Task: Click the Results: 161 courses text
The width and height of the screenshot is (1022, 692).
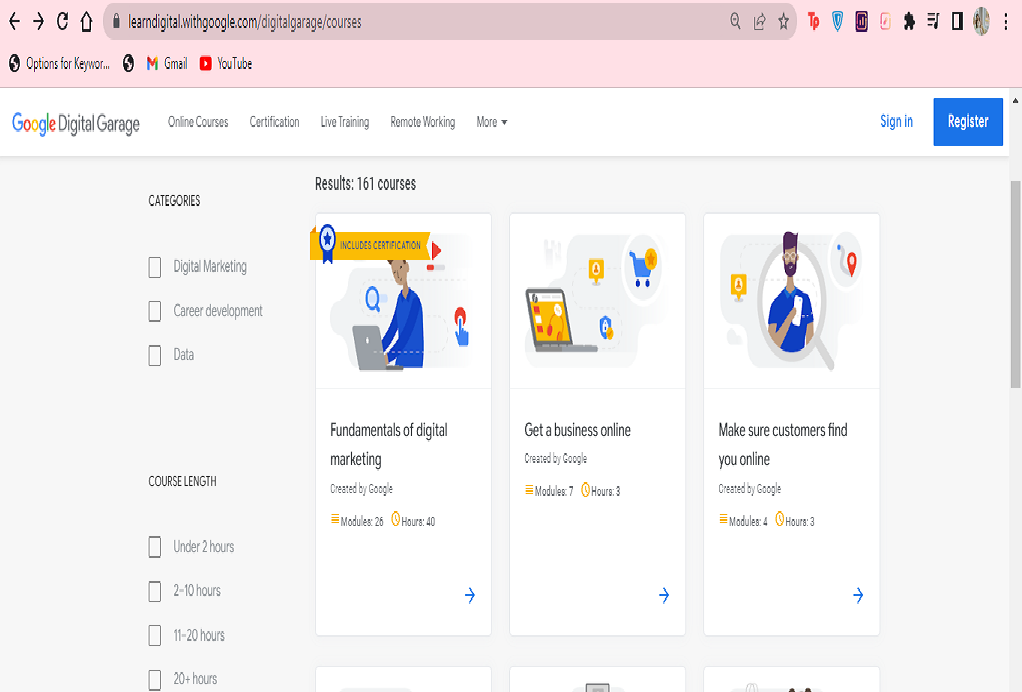Action: [365, 184]
